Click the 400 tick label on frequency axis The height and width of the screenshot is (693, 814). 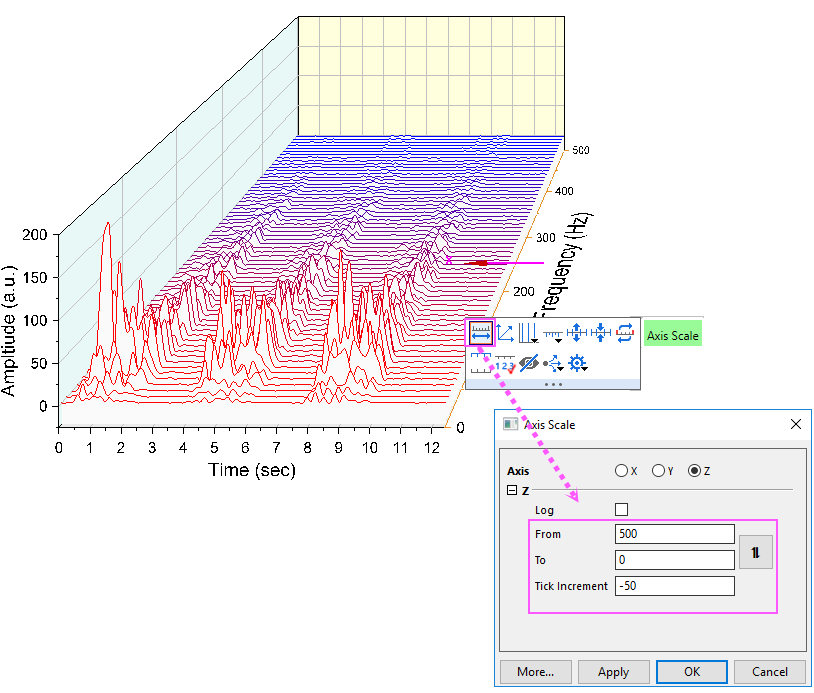click(564, 191)
